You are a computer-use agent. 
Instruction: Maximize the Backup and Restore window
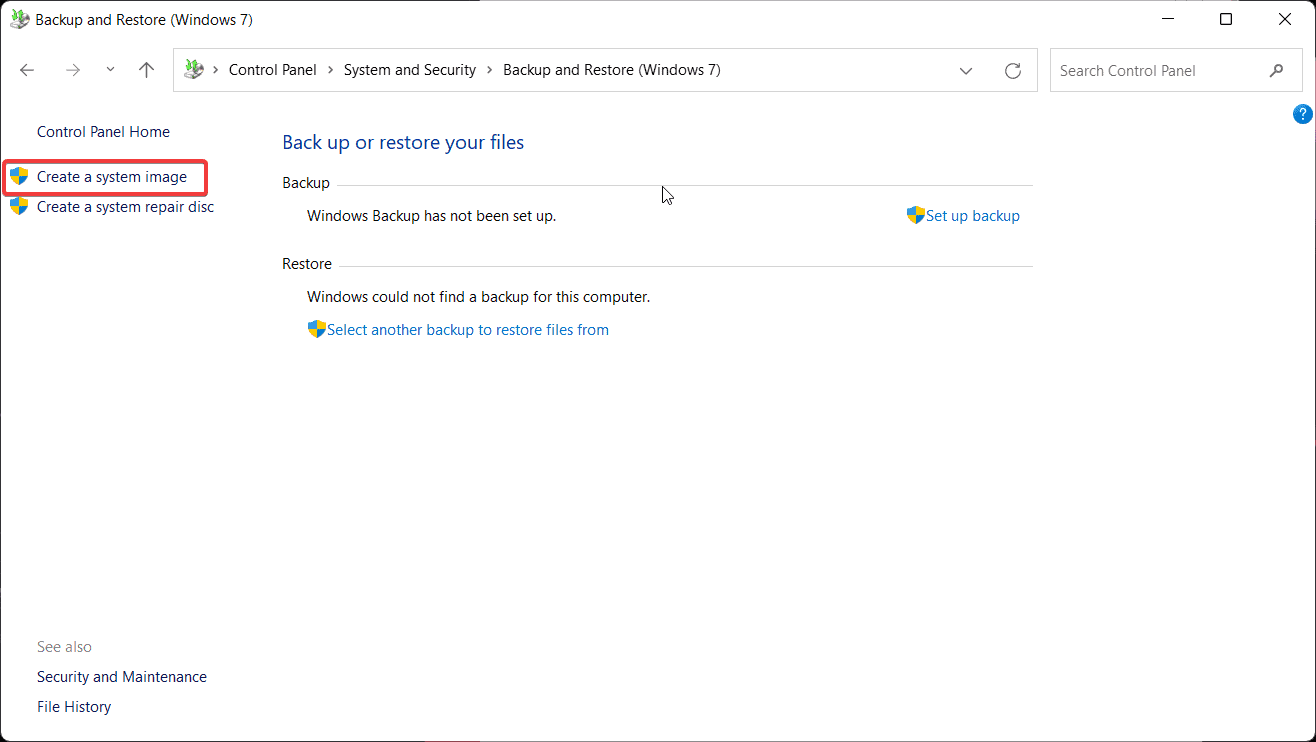pos(1226,19)
